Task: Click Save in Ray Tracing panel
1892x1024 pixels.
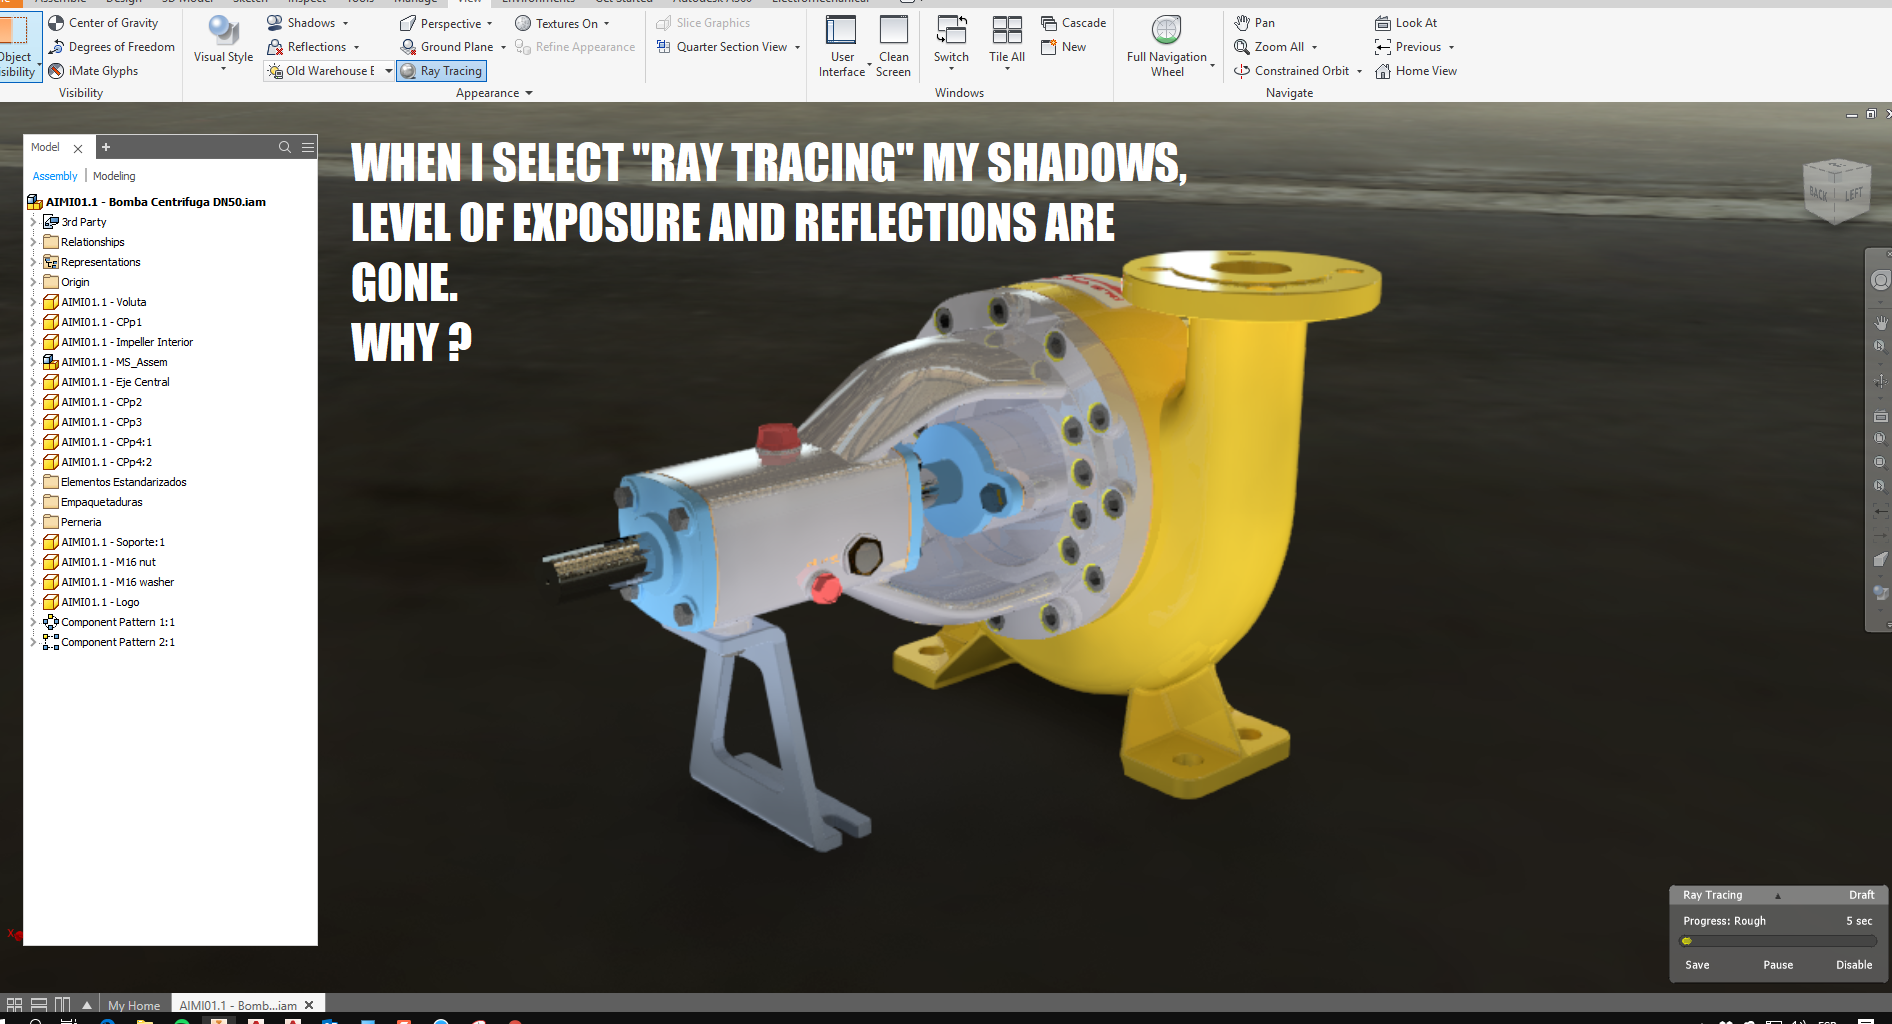Action: pos(1697,965)
